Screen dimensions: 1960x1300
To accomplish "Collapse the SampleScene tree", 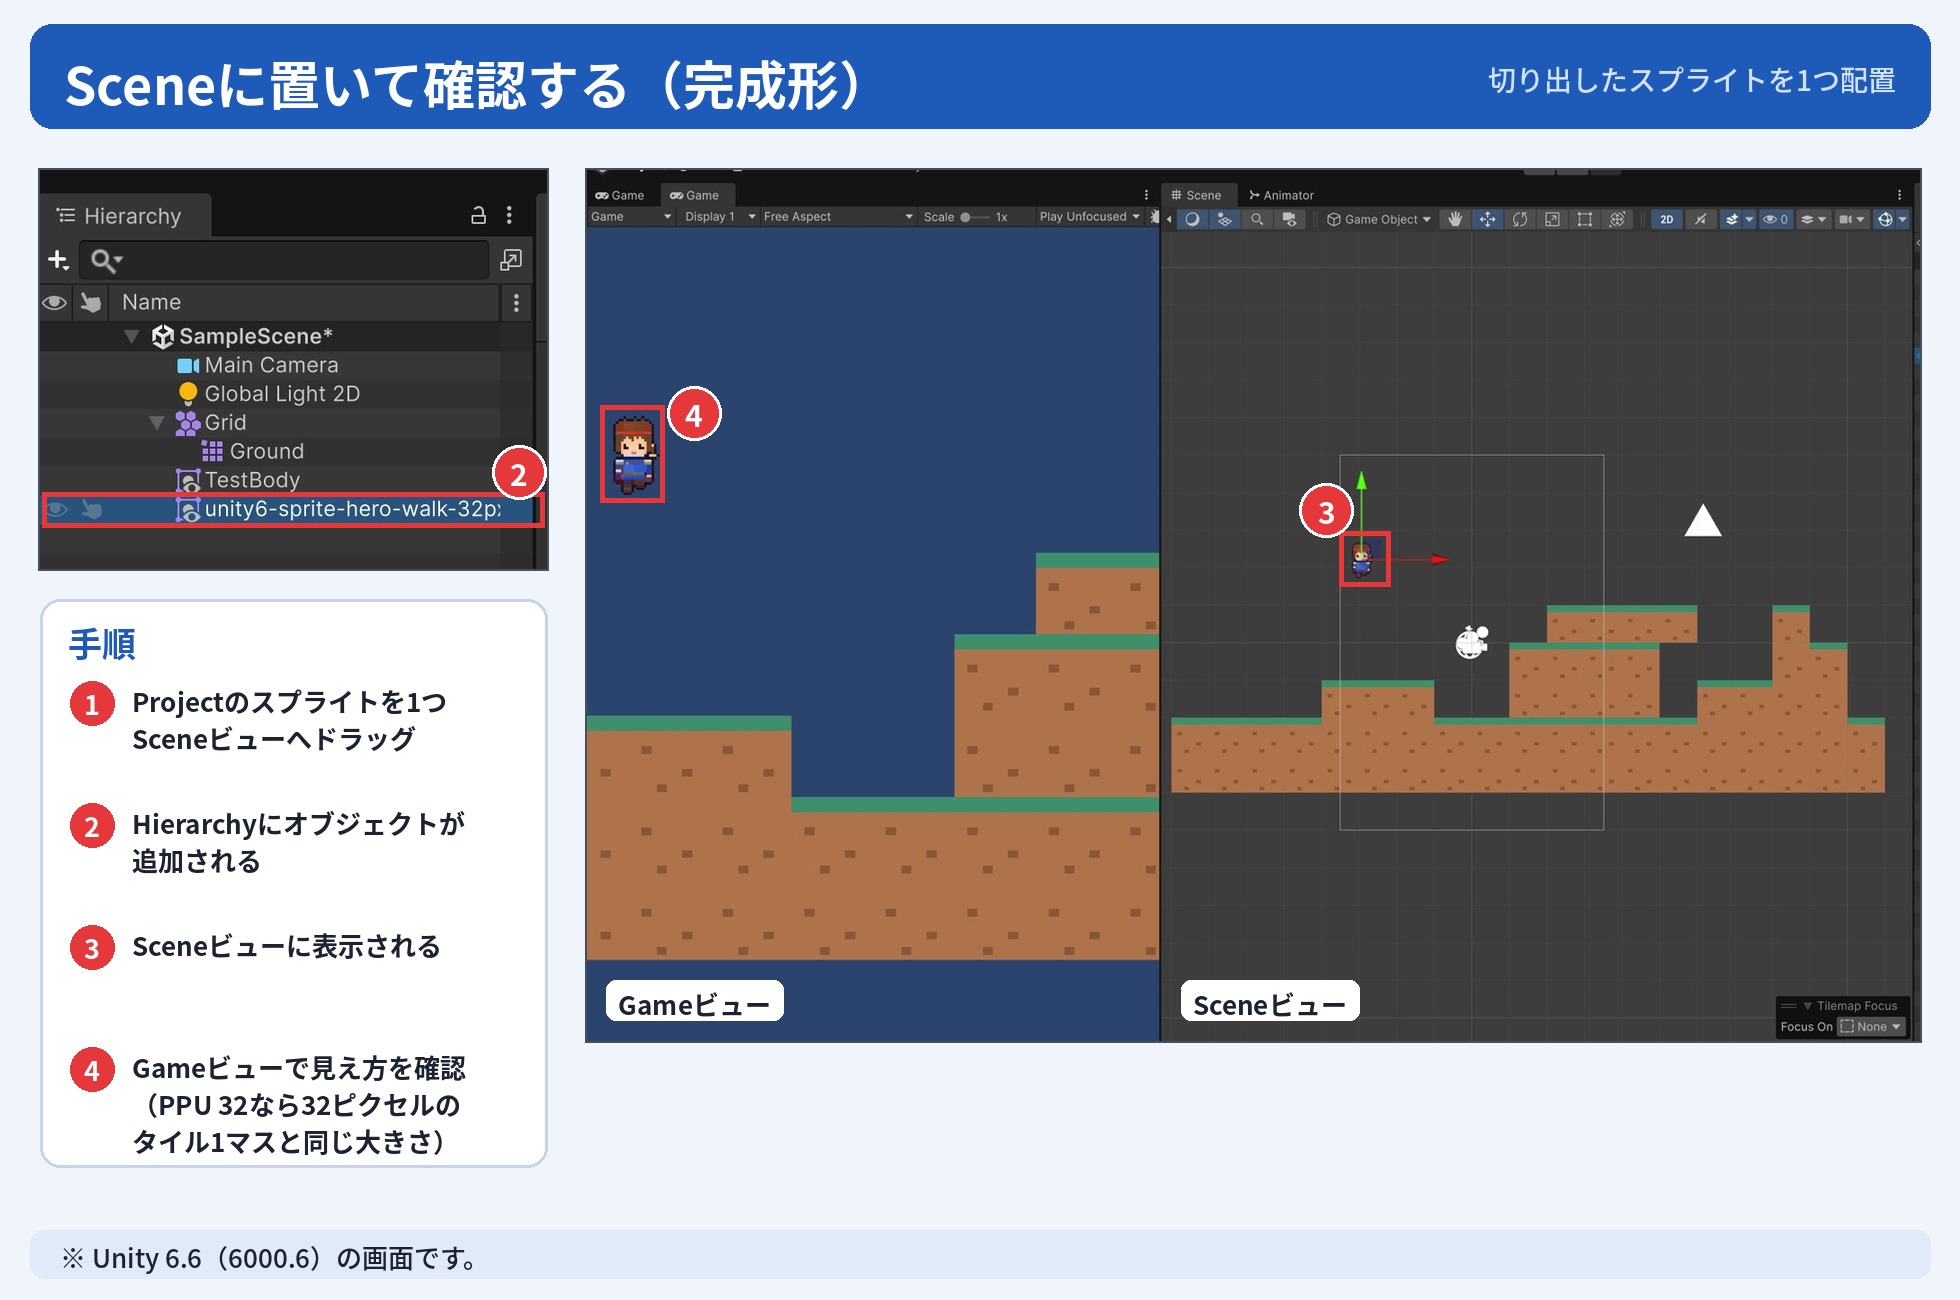I will 131,336.
